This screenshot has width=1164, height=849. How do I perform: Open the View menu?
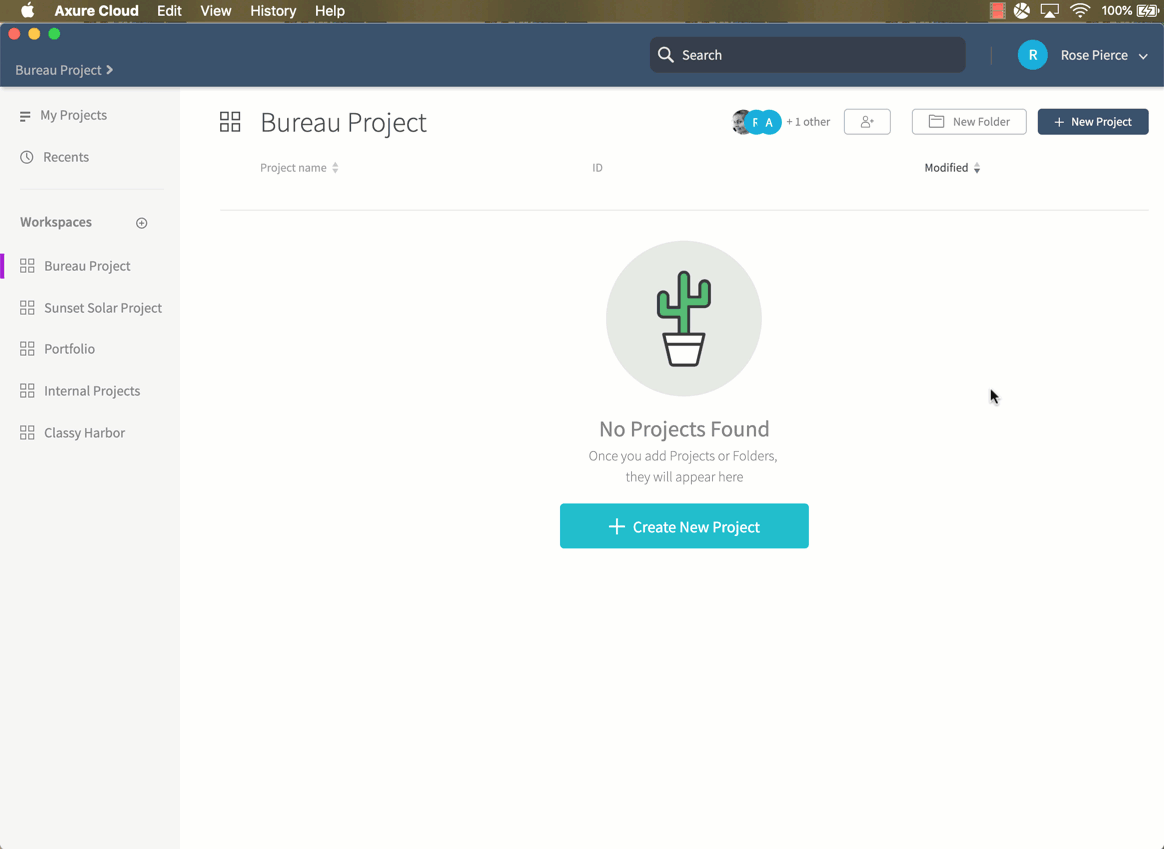pyautogui.click(x=216, y=10)
